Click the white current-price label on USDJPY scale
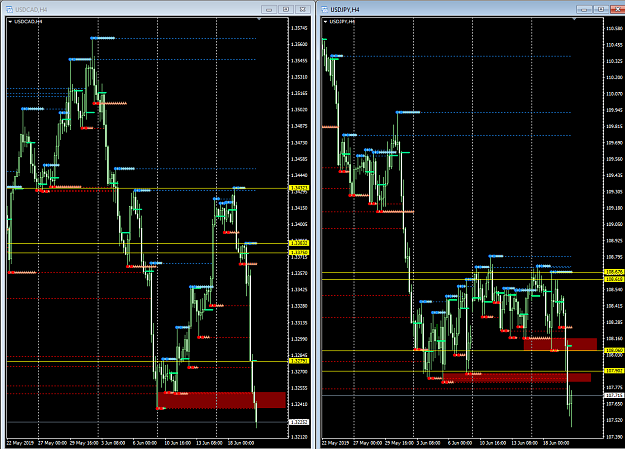This screenshot has width=625, height=449. coord(614,395)
